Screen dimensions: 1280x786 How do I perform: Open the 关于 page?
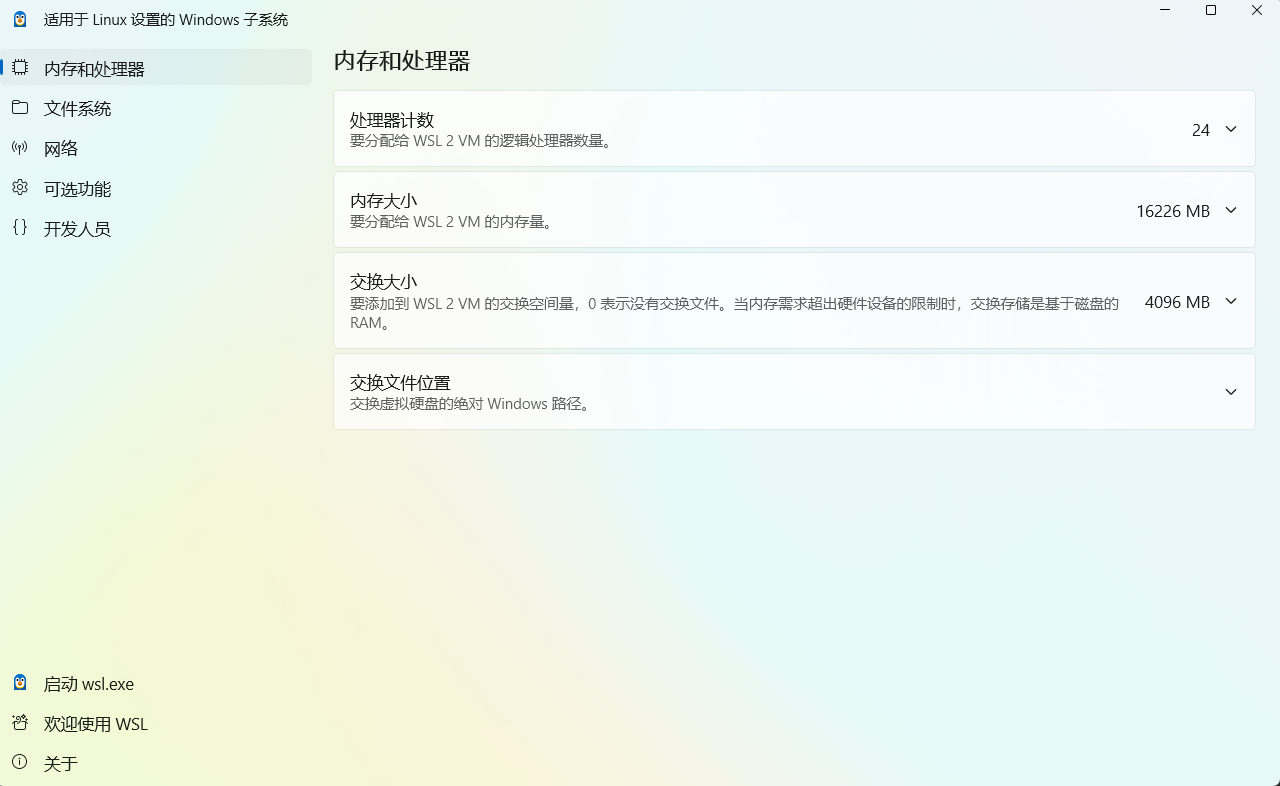[157, 763]
